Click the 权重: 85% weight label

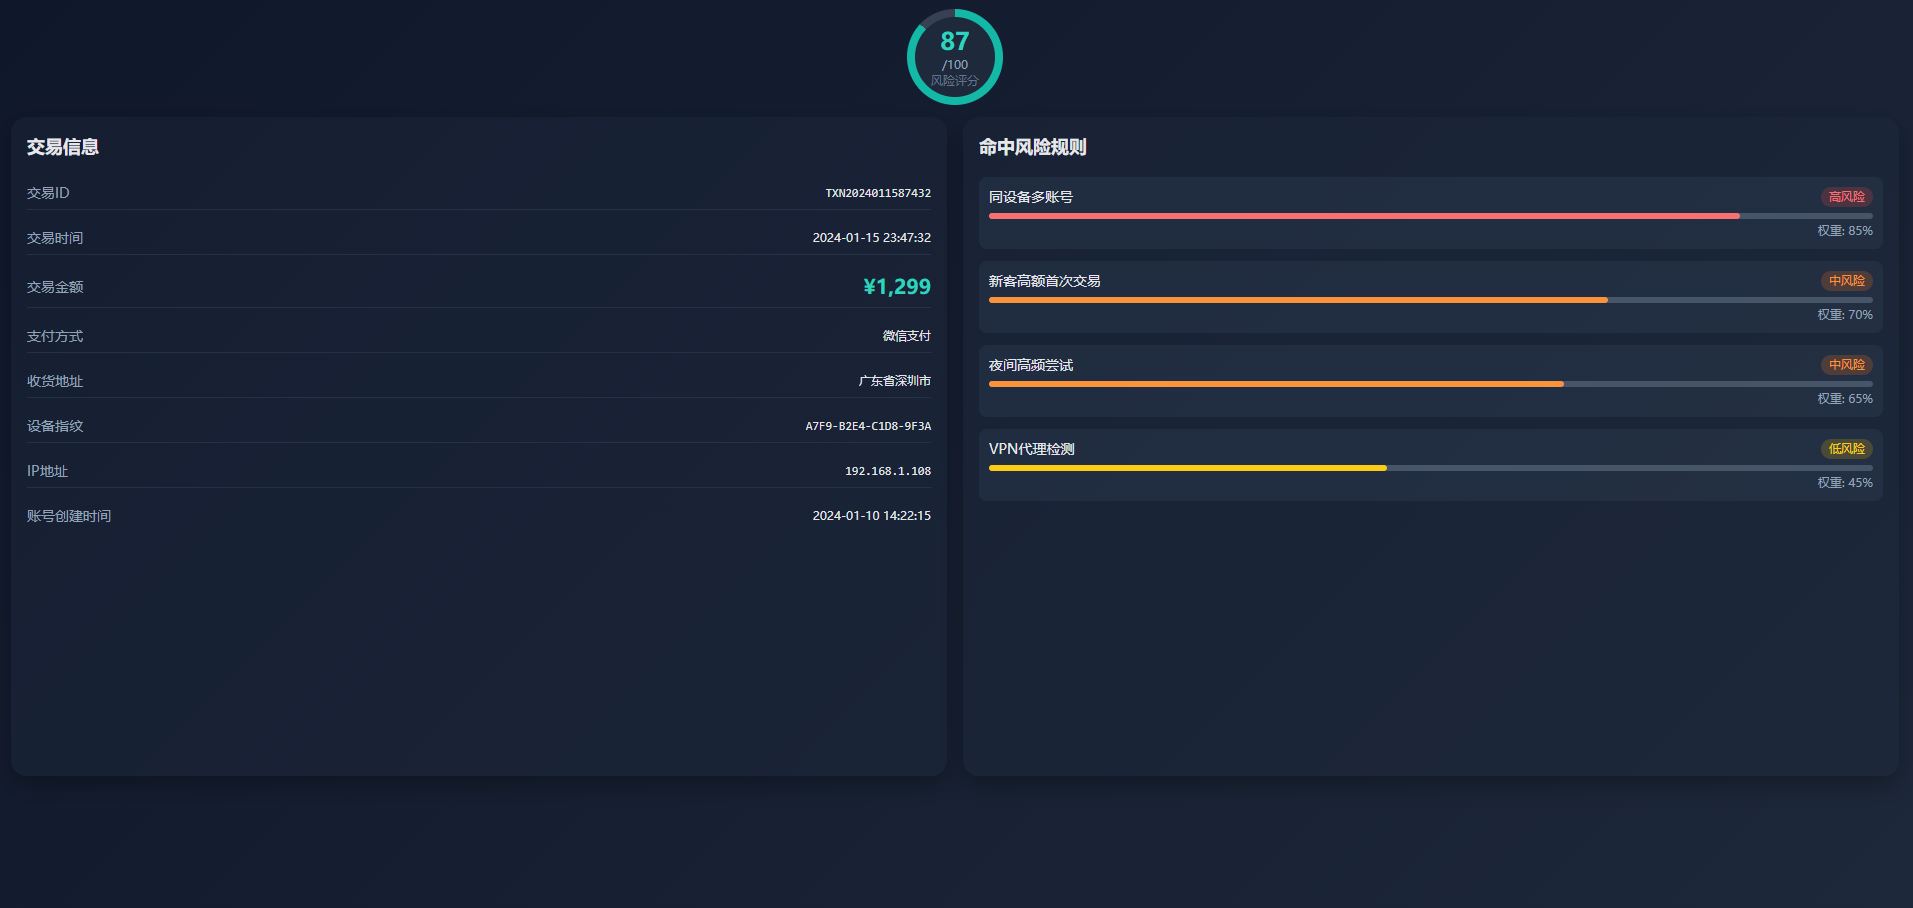click(x=1844, y=231)
